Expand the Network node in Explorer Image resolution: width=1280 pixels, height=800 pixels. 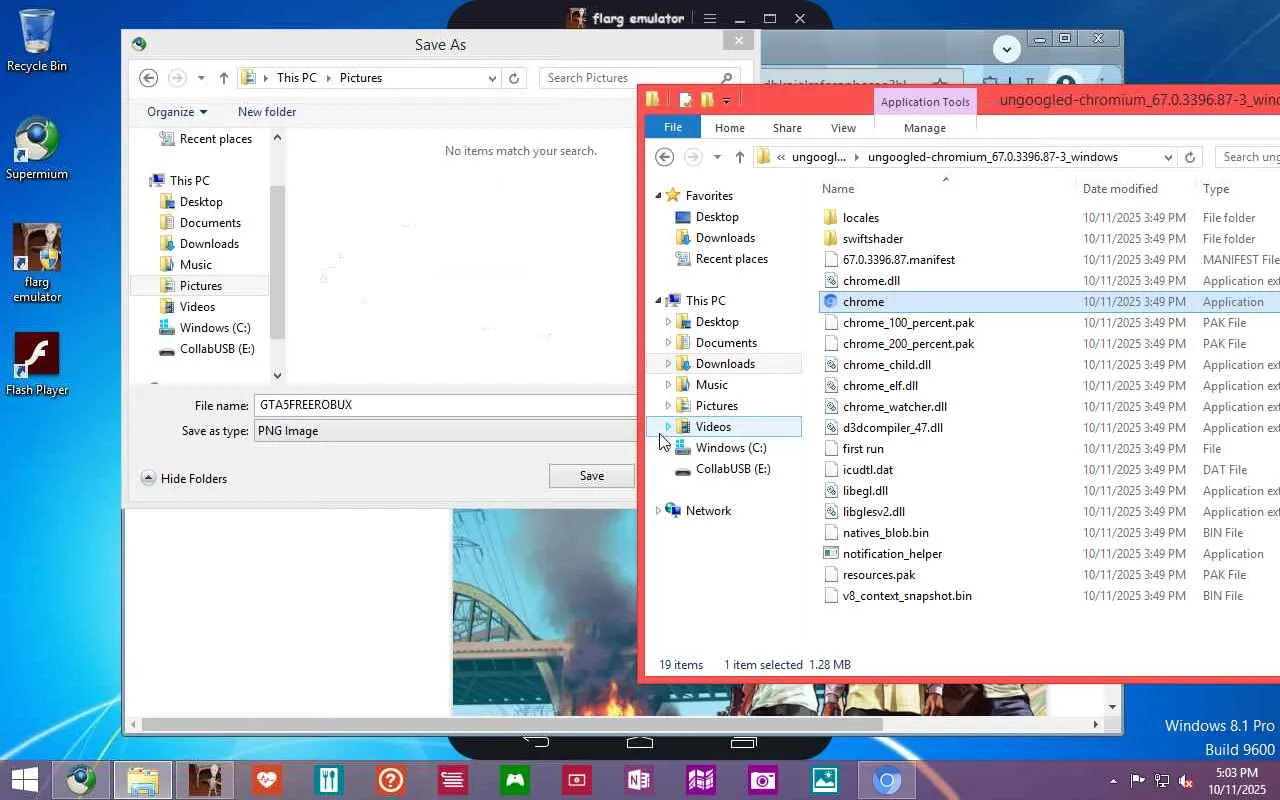[658, 511]
